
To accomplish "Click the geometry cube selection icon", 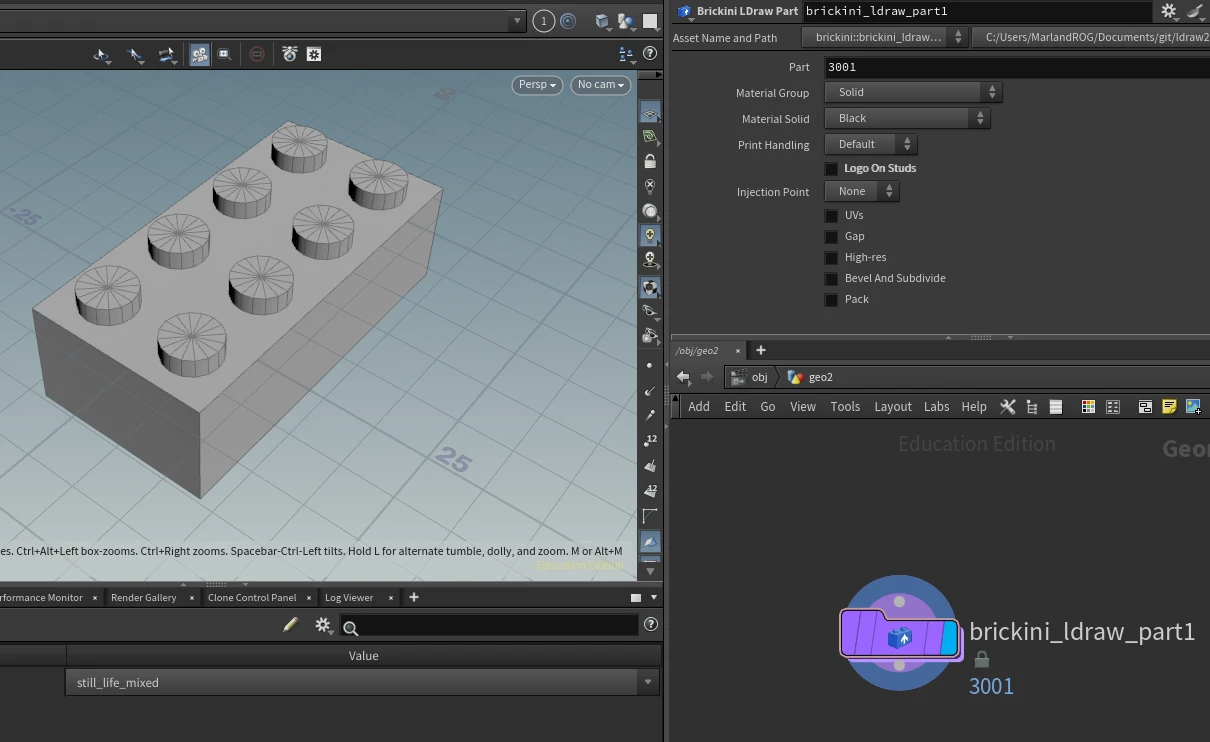I will point(601,21).
